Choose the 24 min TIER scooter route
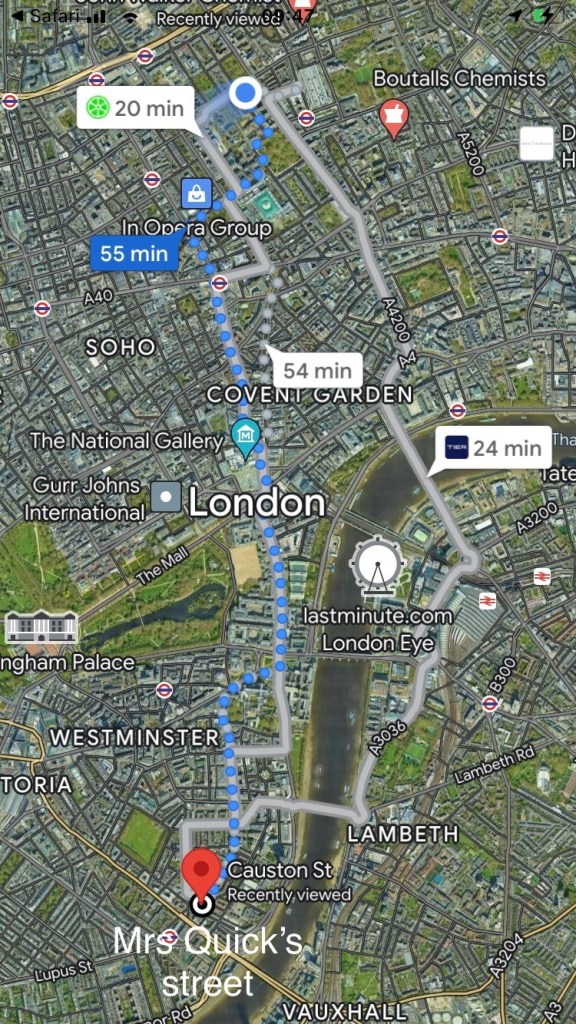 click(495, 449)
